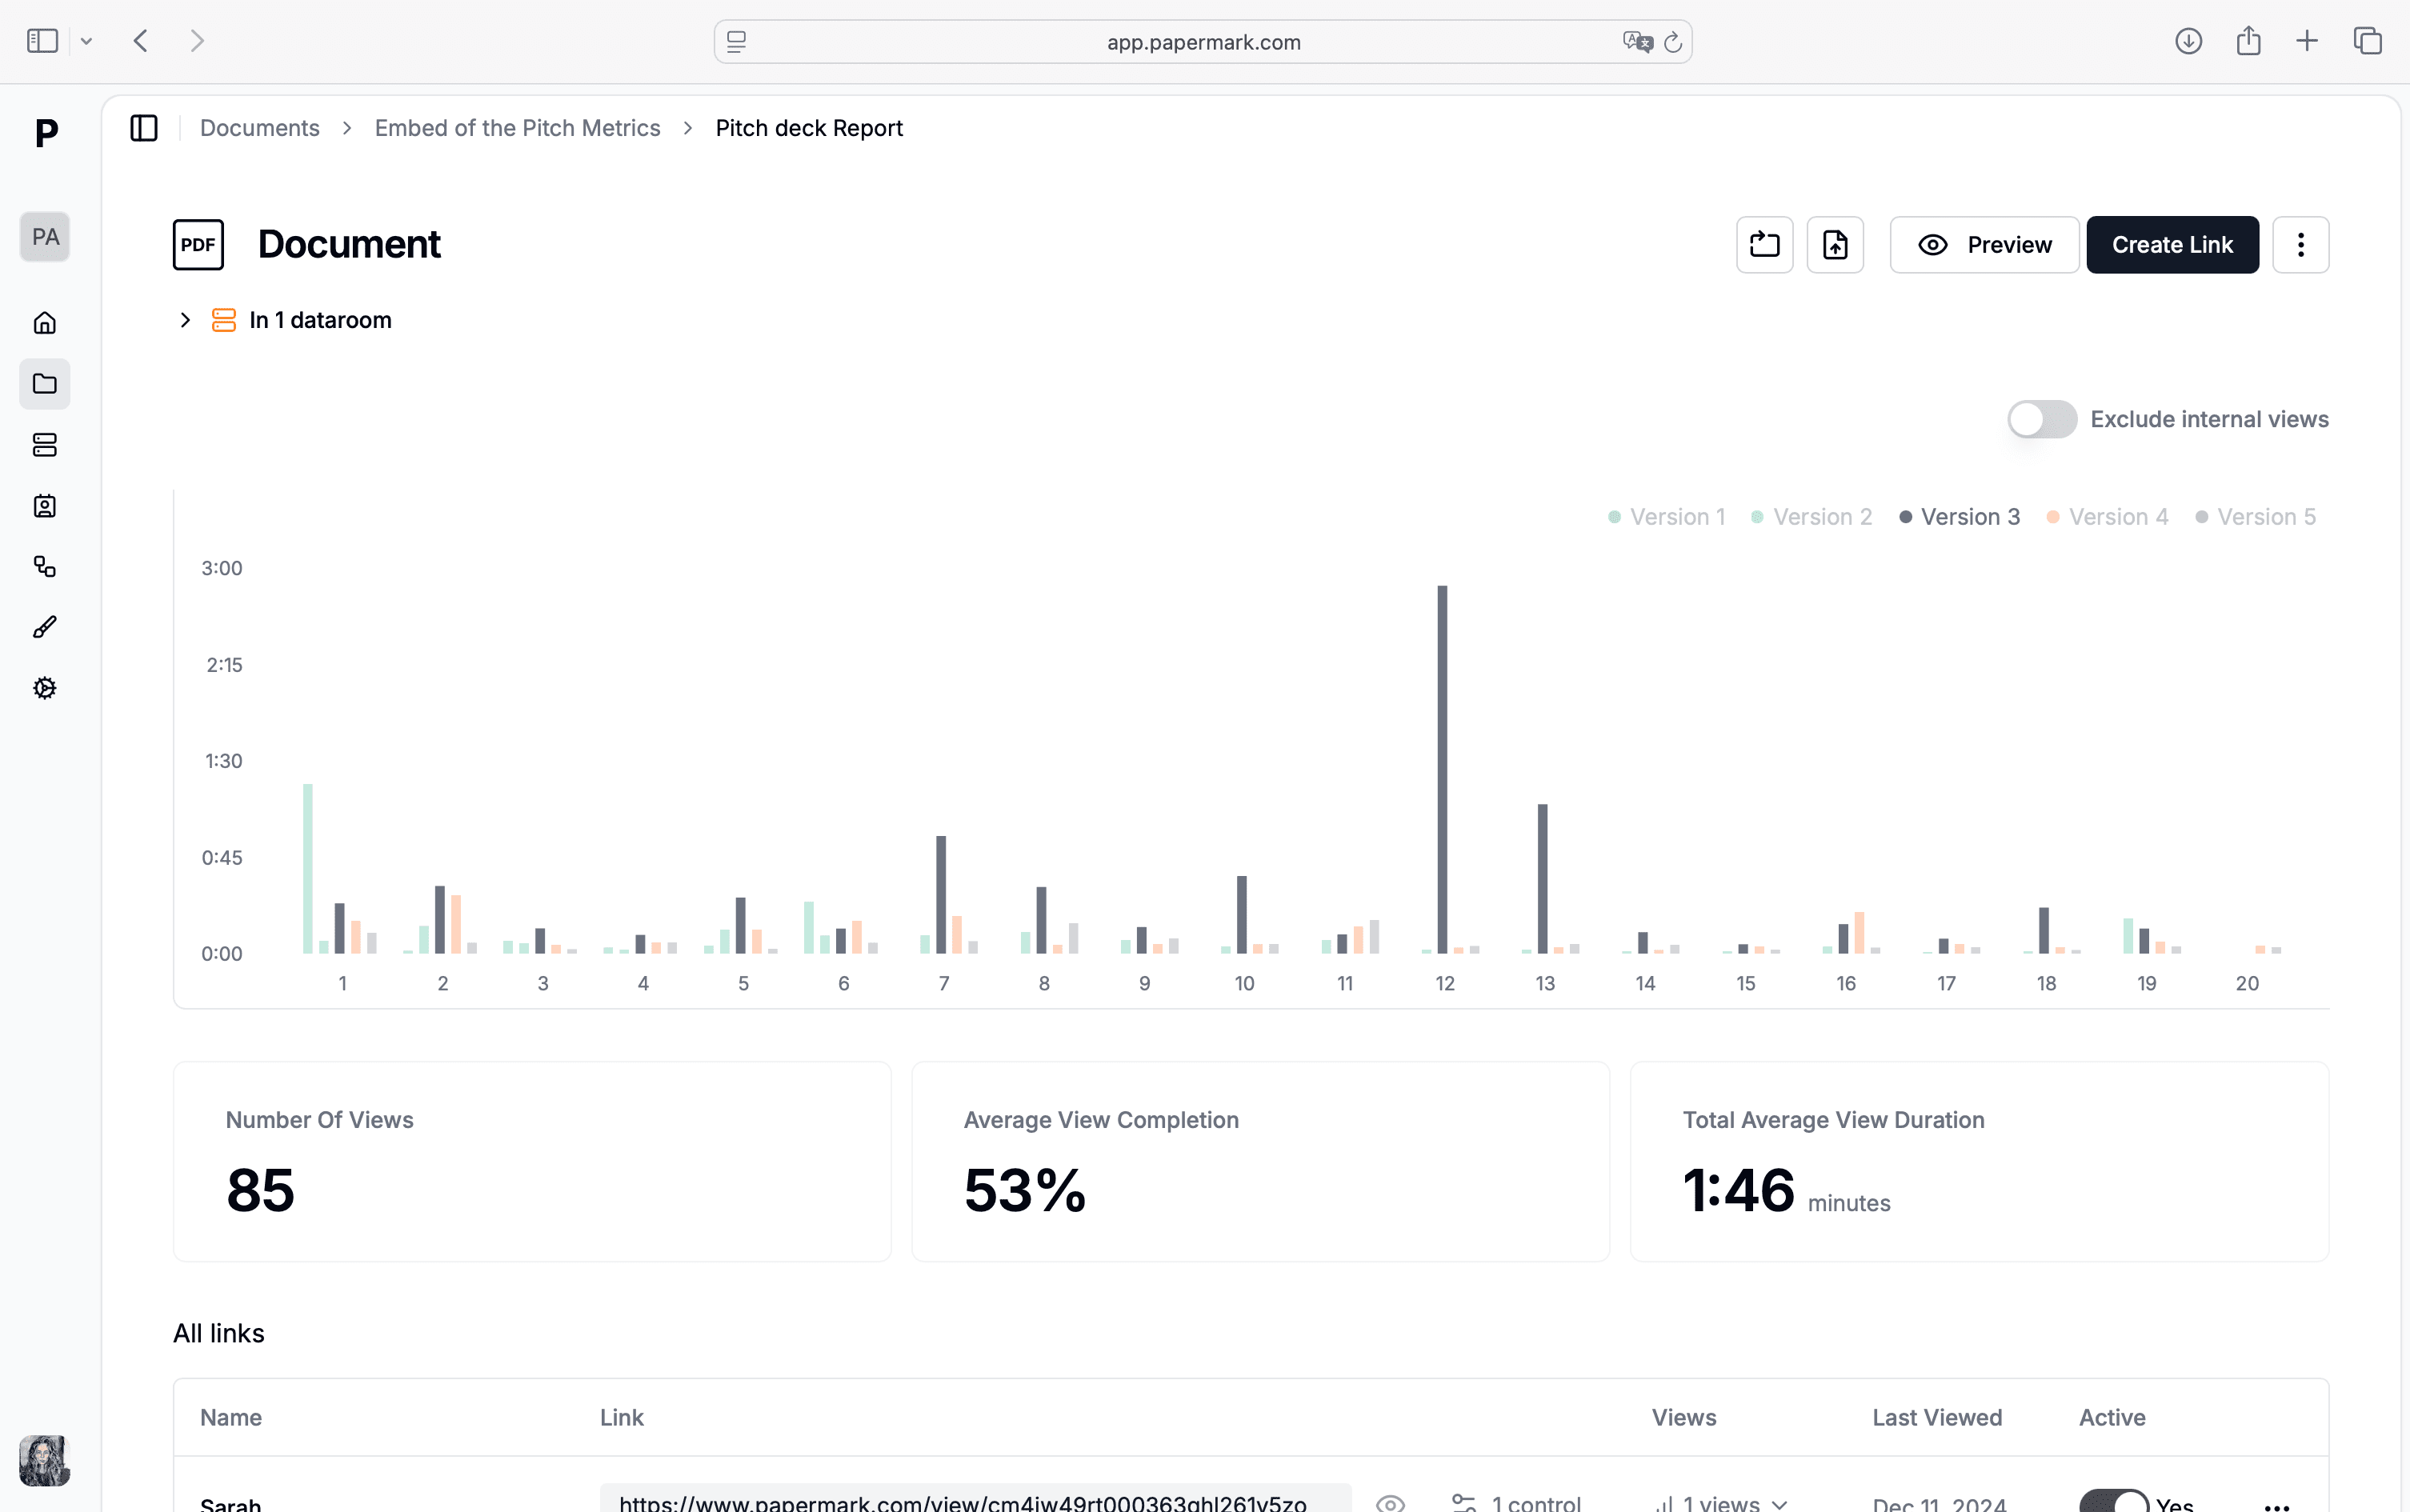Viewport: 2410px width, 1512px height.
Task: Upload a new version via the file-upload icon
Action: [x=1835, y=244]
